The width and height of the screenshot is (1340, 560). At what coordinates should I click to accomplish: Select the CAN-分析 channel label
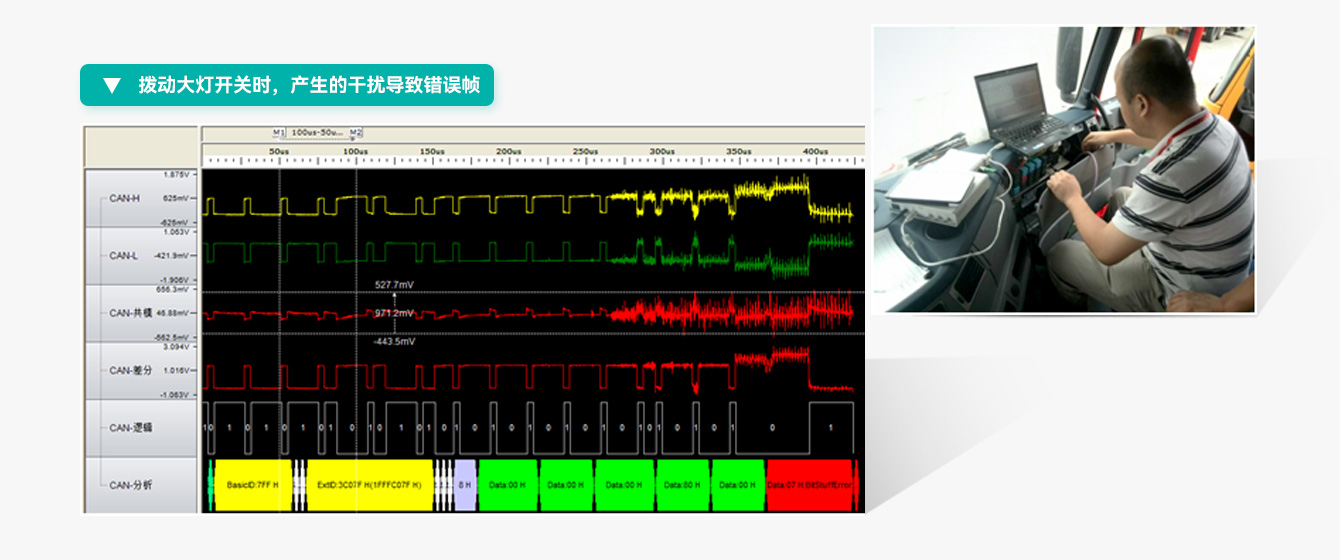click(x=130, y=485)
